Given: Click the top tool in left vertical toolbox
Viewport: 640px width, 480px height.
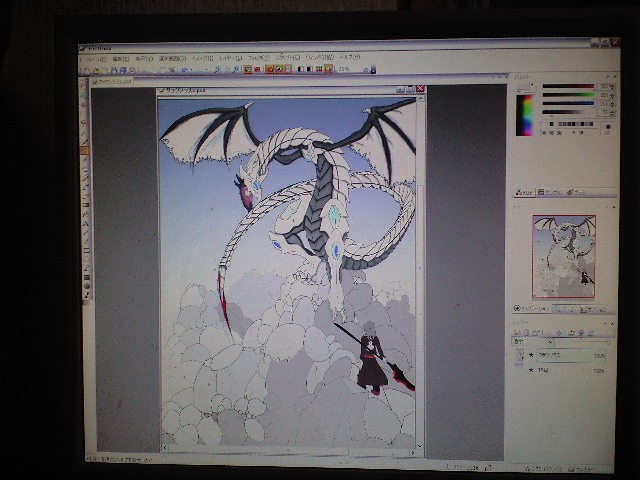Looking at the screenshot, I should pos(84,86).
